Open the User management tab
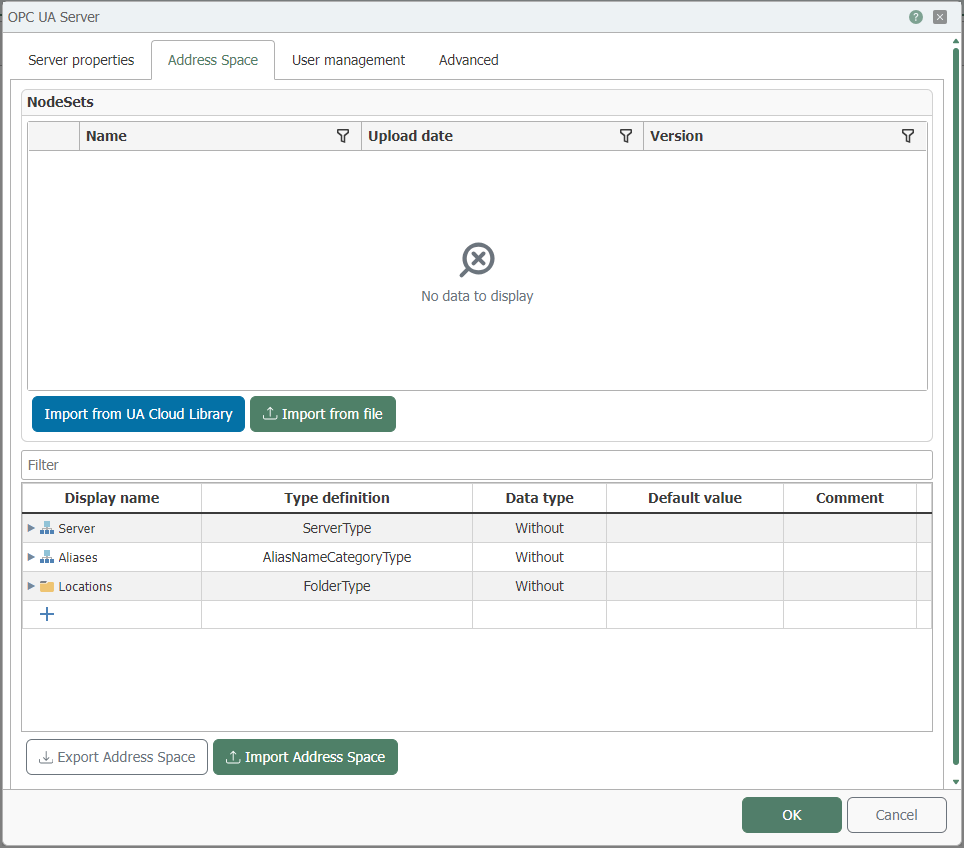This screenshot has width=964, height=848. click(348, 60)
